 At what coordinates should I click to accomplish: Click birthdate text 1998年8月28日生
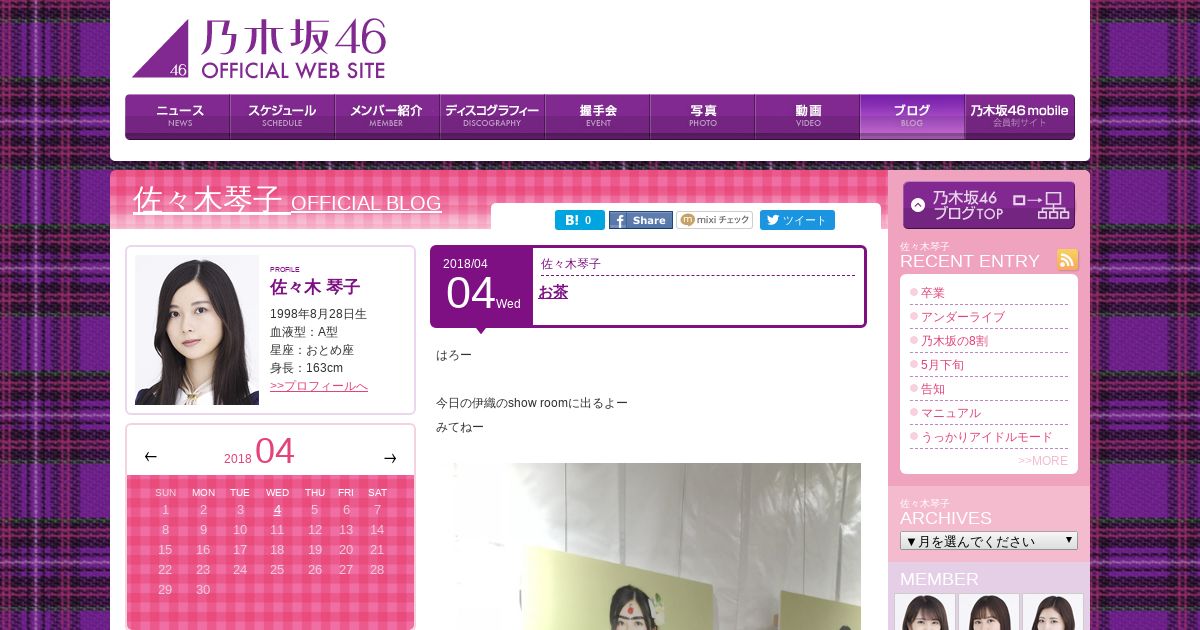point(318,314)
